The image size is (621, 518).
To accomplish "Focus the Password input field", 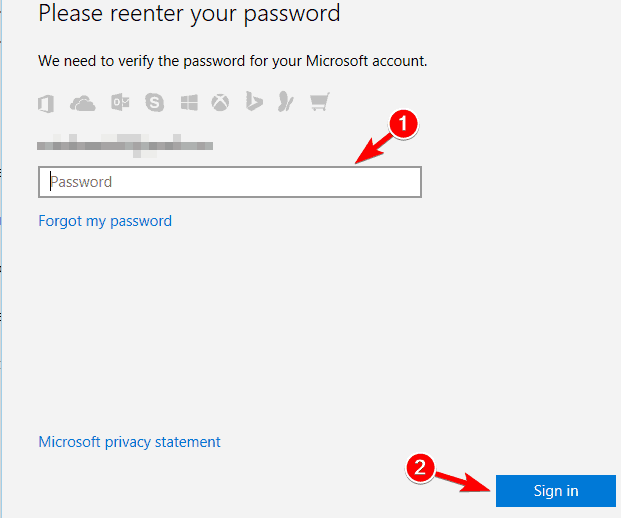I will click(230, 182).
